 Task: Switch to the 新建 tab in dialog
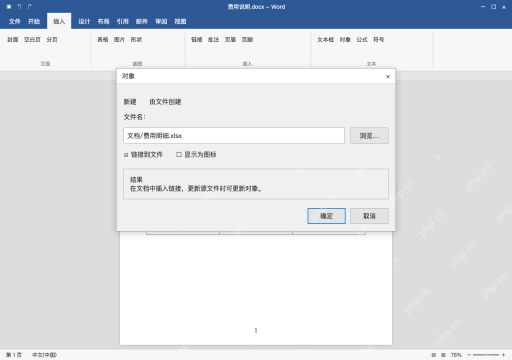[130, 102]
